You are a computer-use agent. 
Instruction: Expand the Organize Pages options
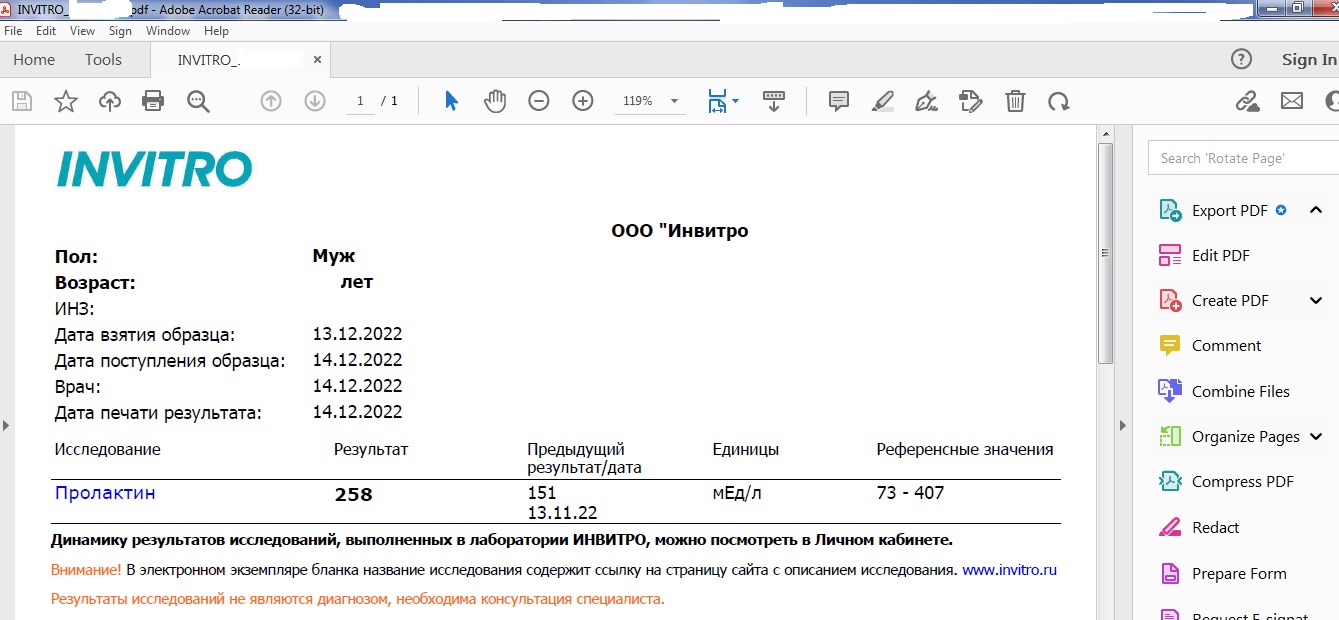pos(1315,437)
